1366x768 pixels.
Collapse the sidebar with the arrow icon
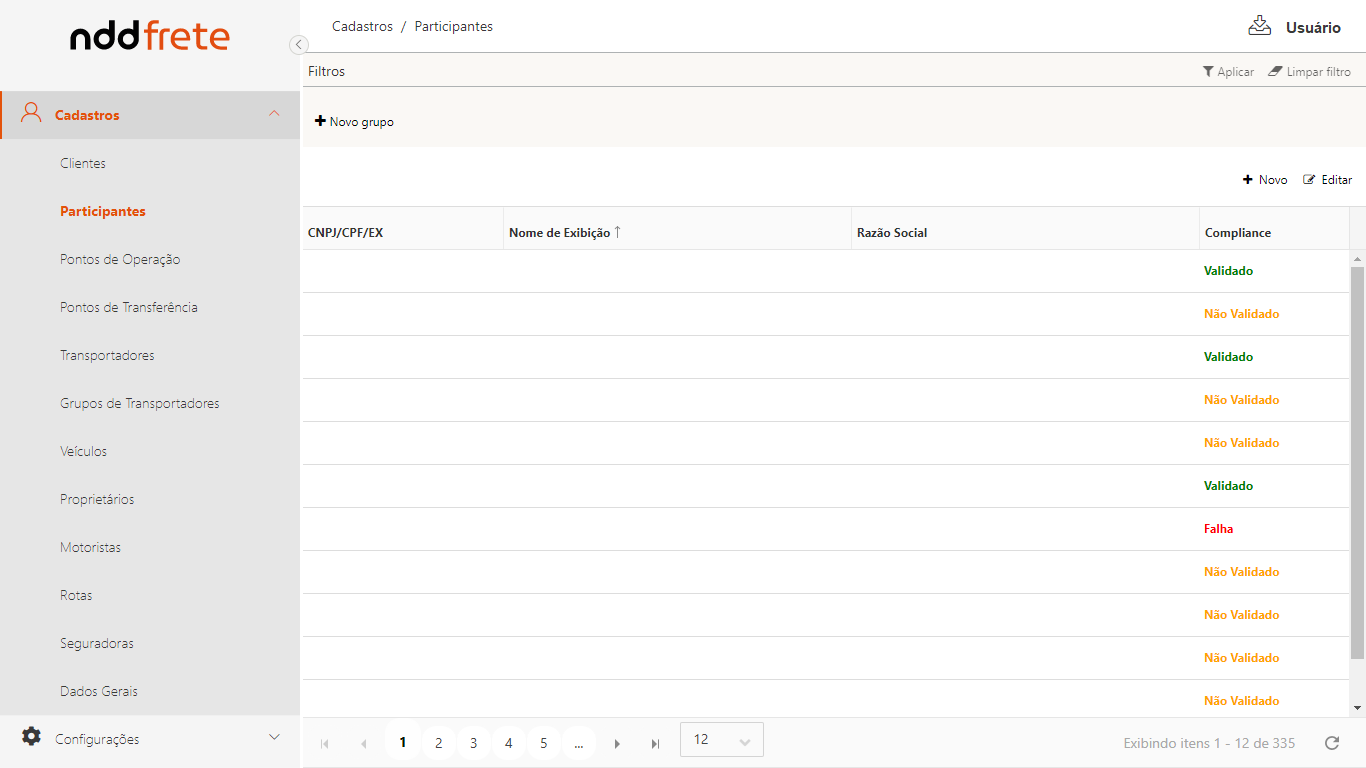[x=298, y=45]
